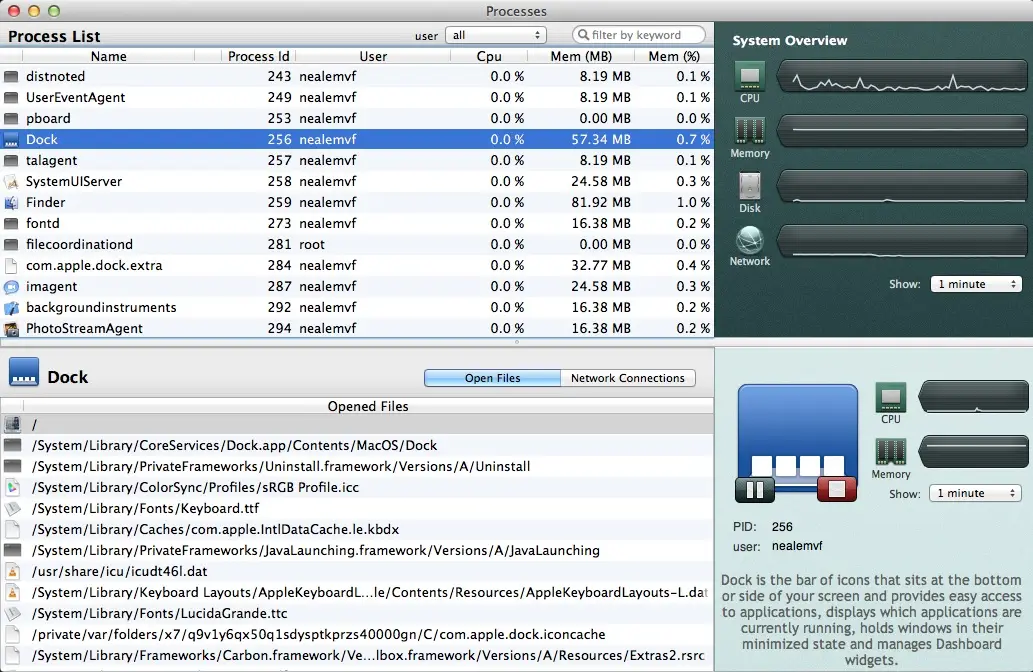1033x672 pixels.
Task: Click the Disk icon in System Overview
Action: [750, 186]
